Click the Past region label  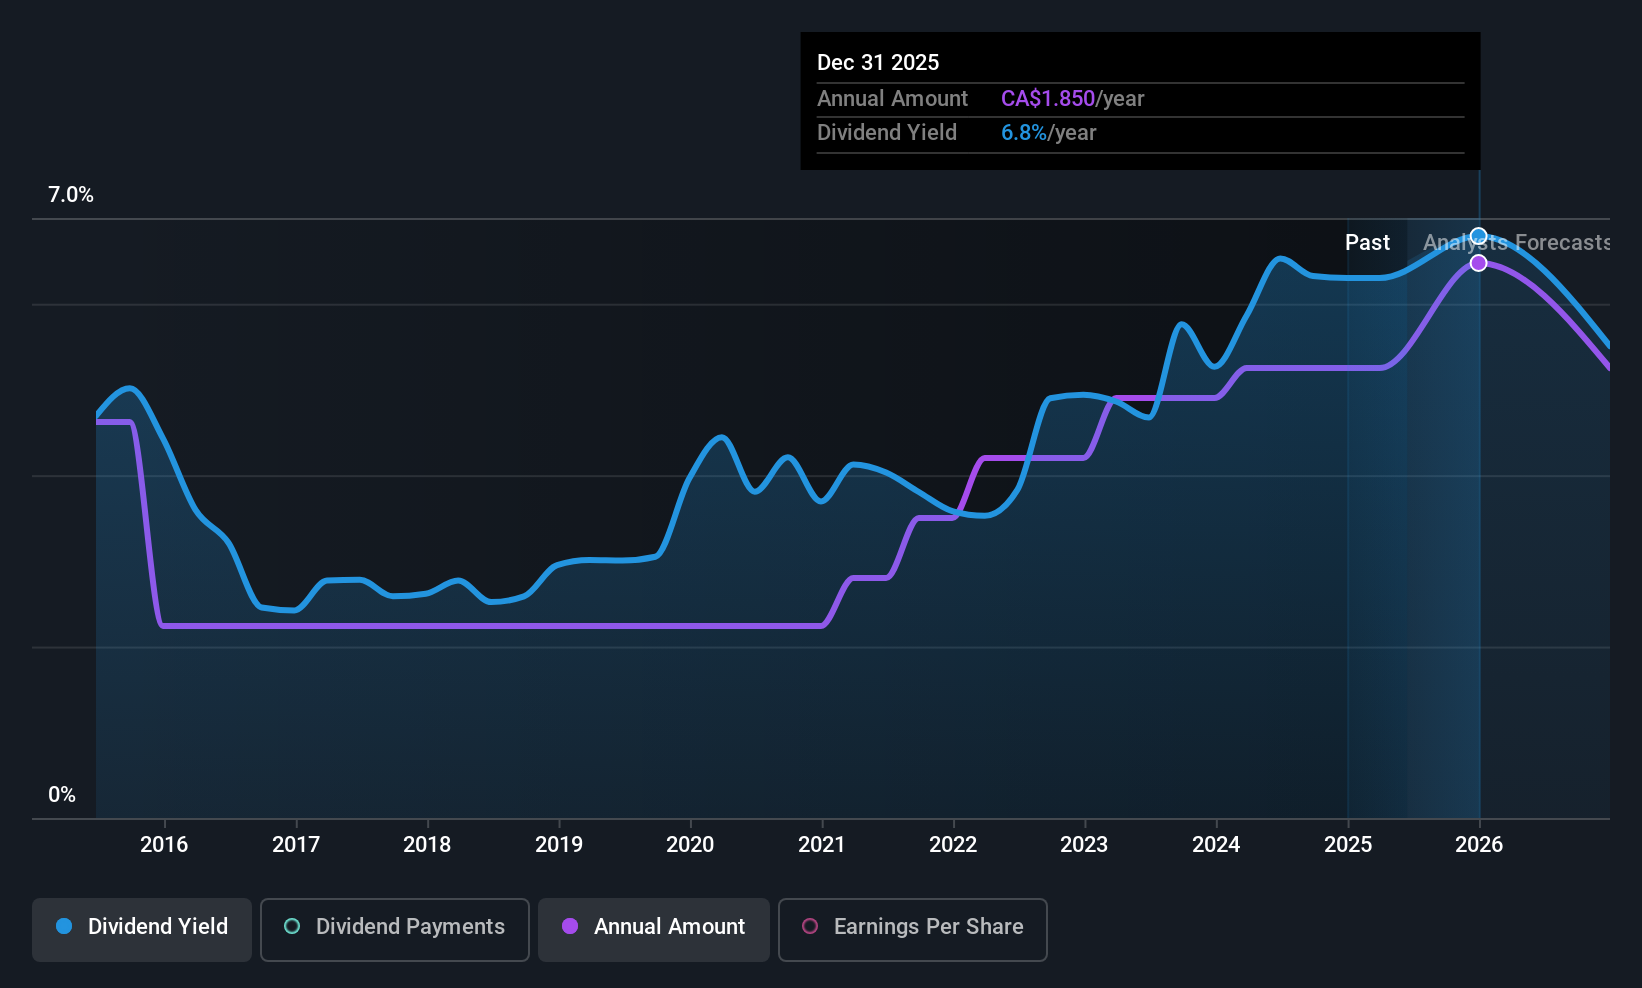coord(1367,243)
